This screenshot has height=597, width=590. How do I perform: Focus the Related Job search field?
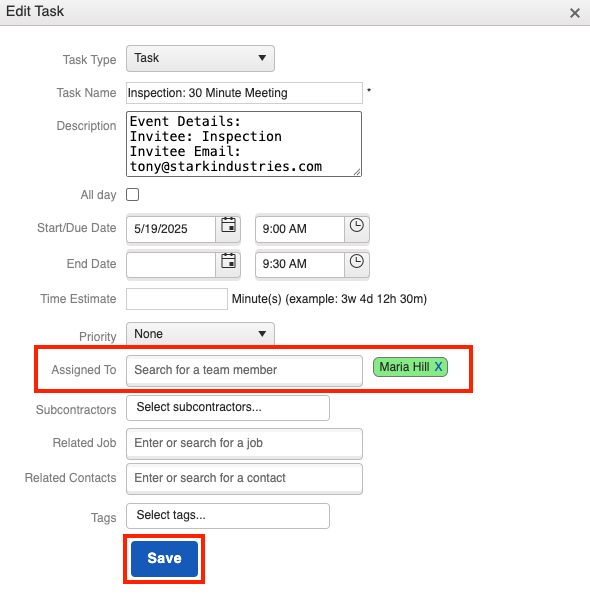tap(244, 443)
